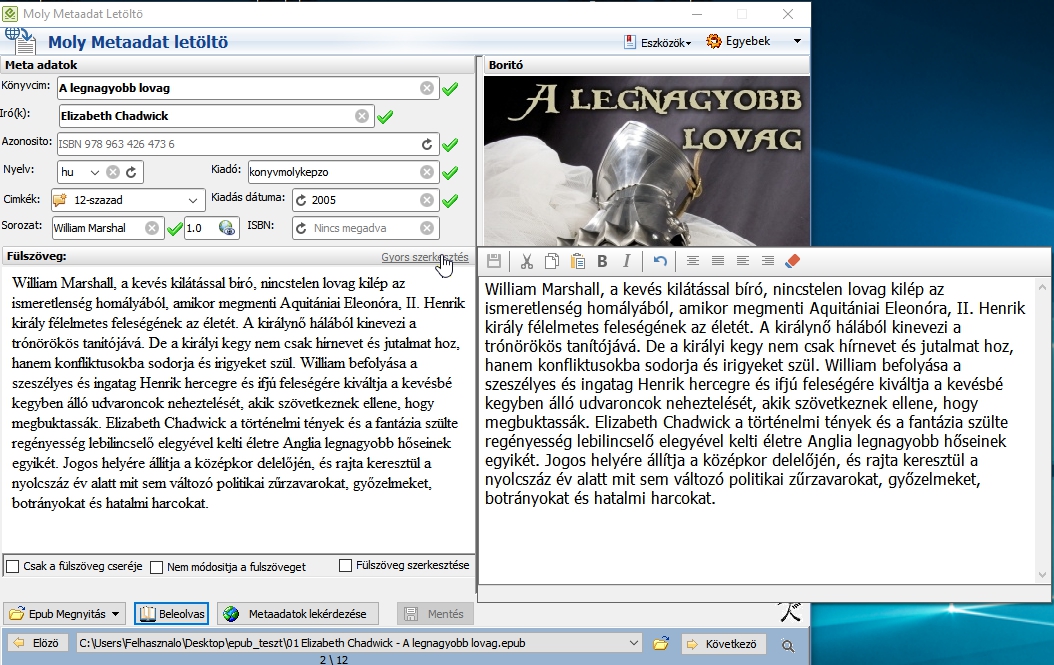The width and height of the screenshot is (1054, 665).
Task: Refresh the Azonosító ISBN field
Action: (427, 144)
